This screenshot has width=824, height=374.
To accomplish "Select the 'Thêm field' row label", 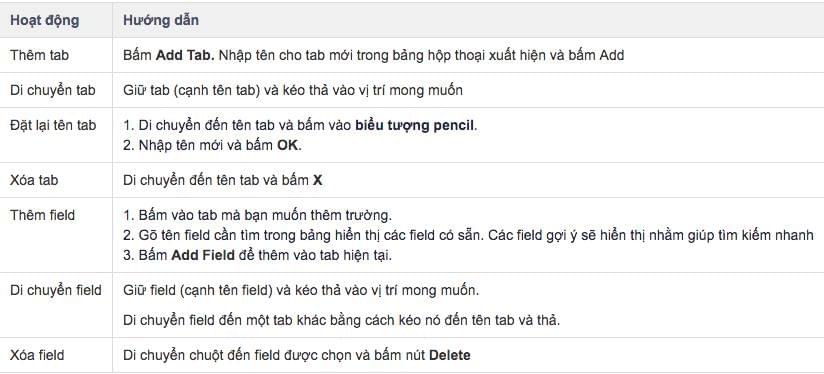I will [x=43, y=215].
